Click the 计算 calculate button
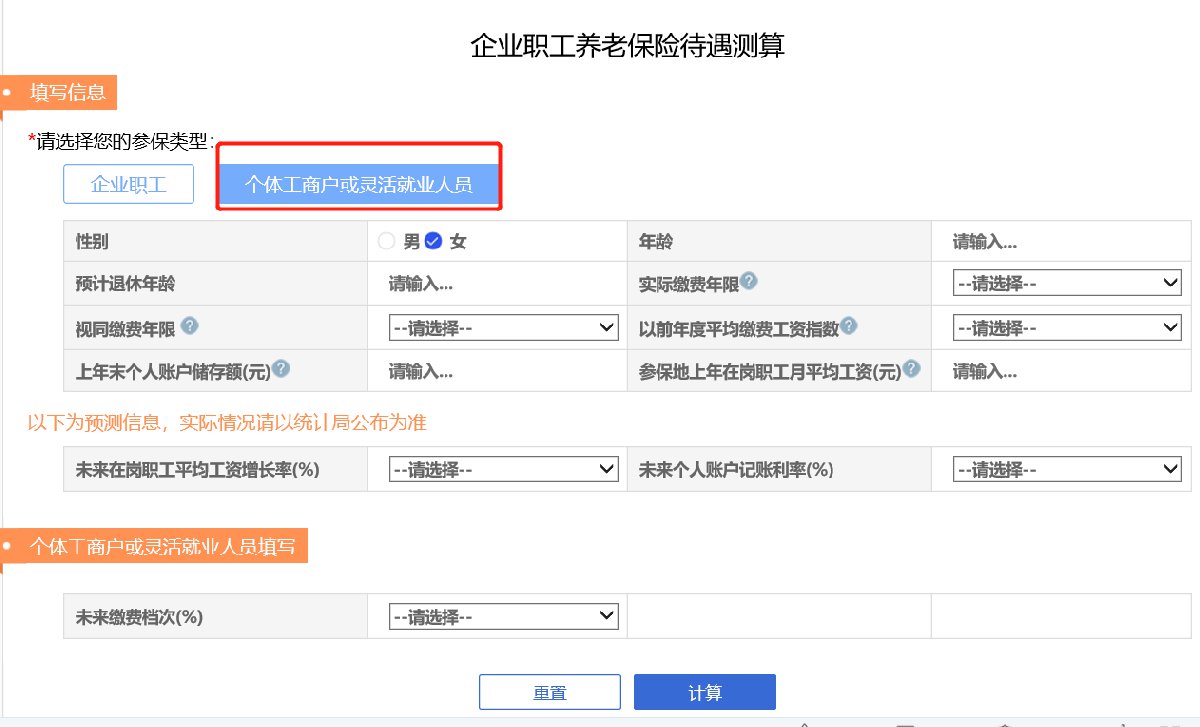 click(x=704, y=693)
